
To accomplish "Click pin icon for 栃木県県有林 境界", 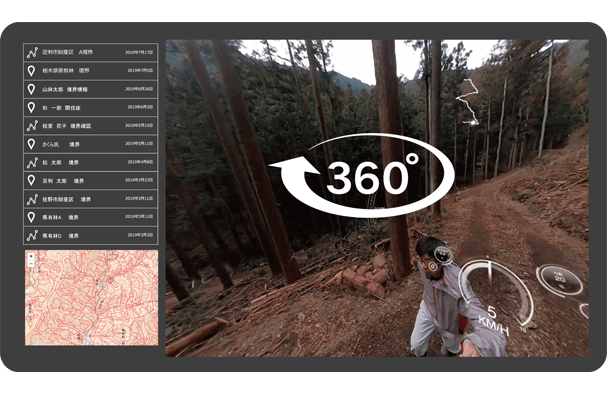I will pos(31,71).
